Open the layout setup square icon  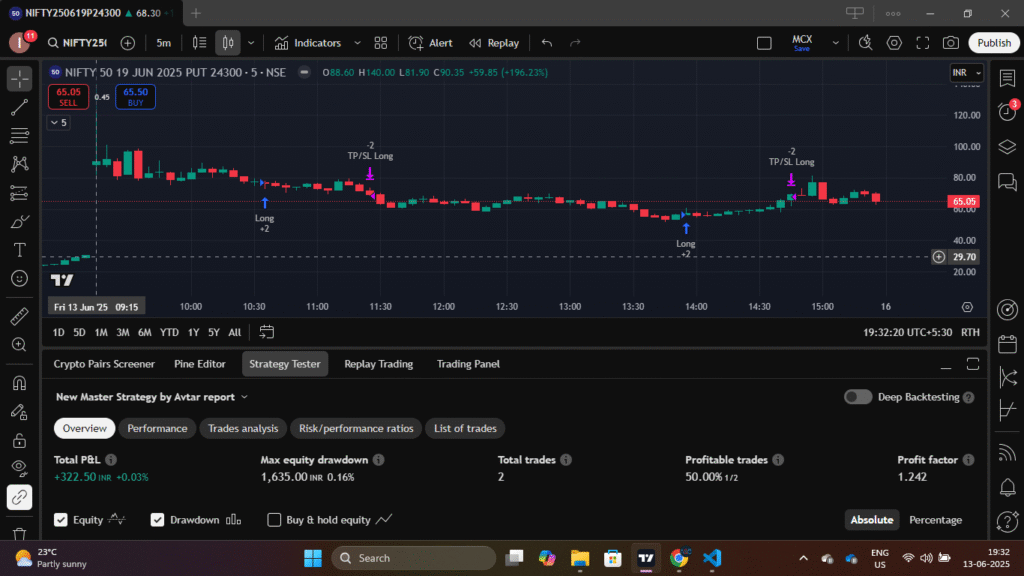pos(764,43)
